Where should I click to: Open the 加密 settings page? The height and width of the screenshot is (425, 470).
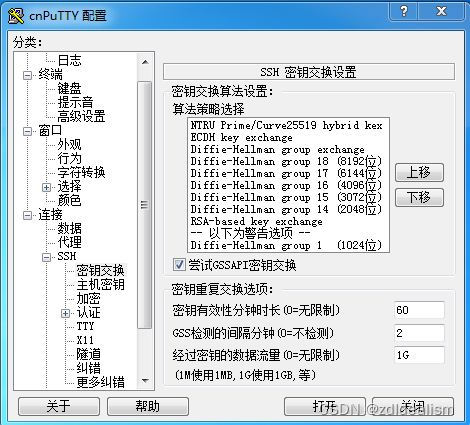pos(88,298)
